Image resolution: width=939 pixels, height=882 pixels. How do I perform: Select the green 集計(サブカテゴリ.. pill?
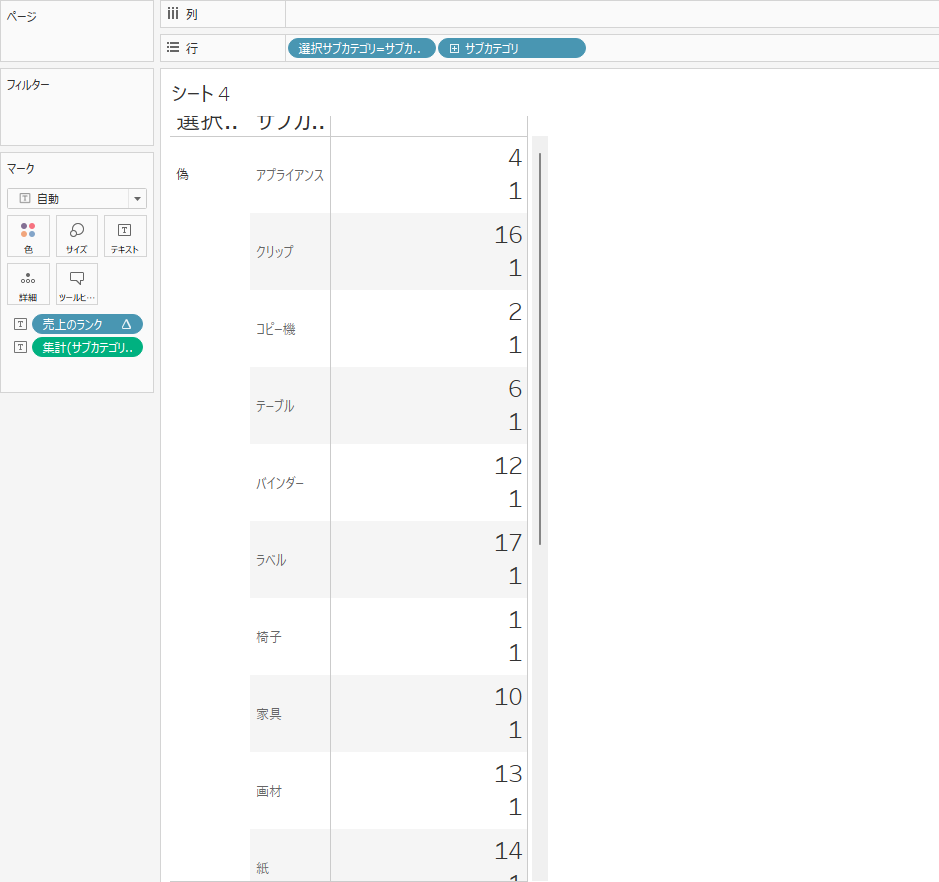[86, 347]
